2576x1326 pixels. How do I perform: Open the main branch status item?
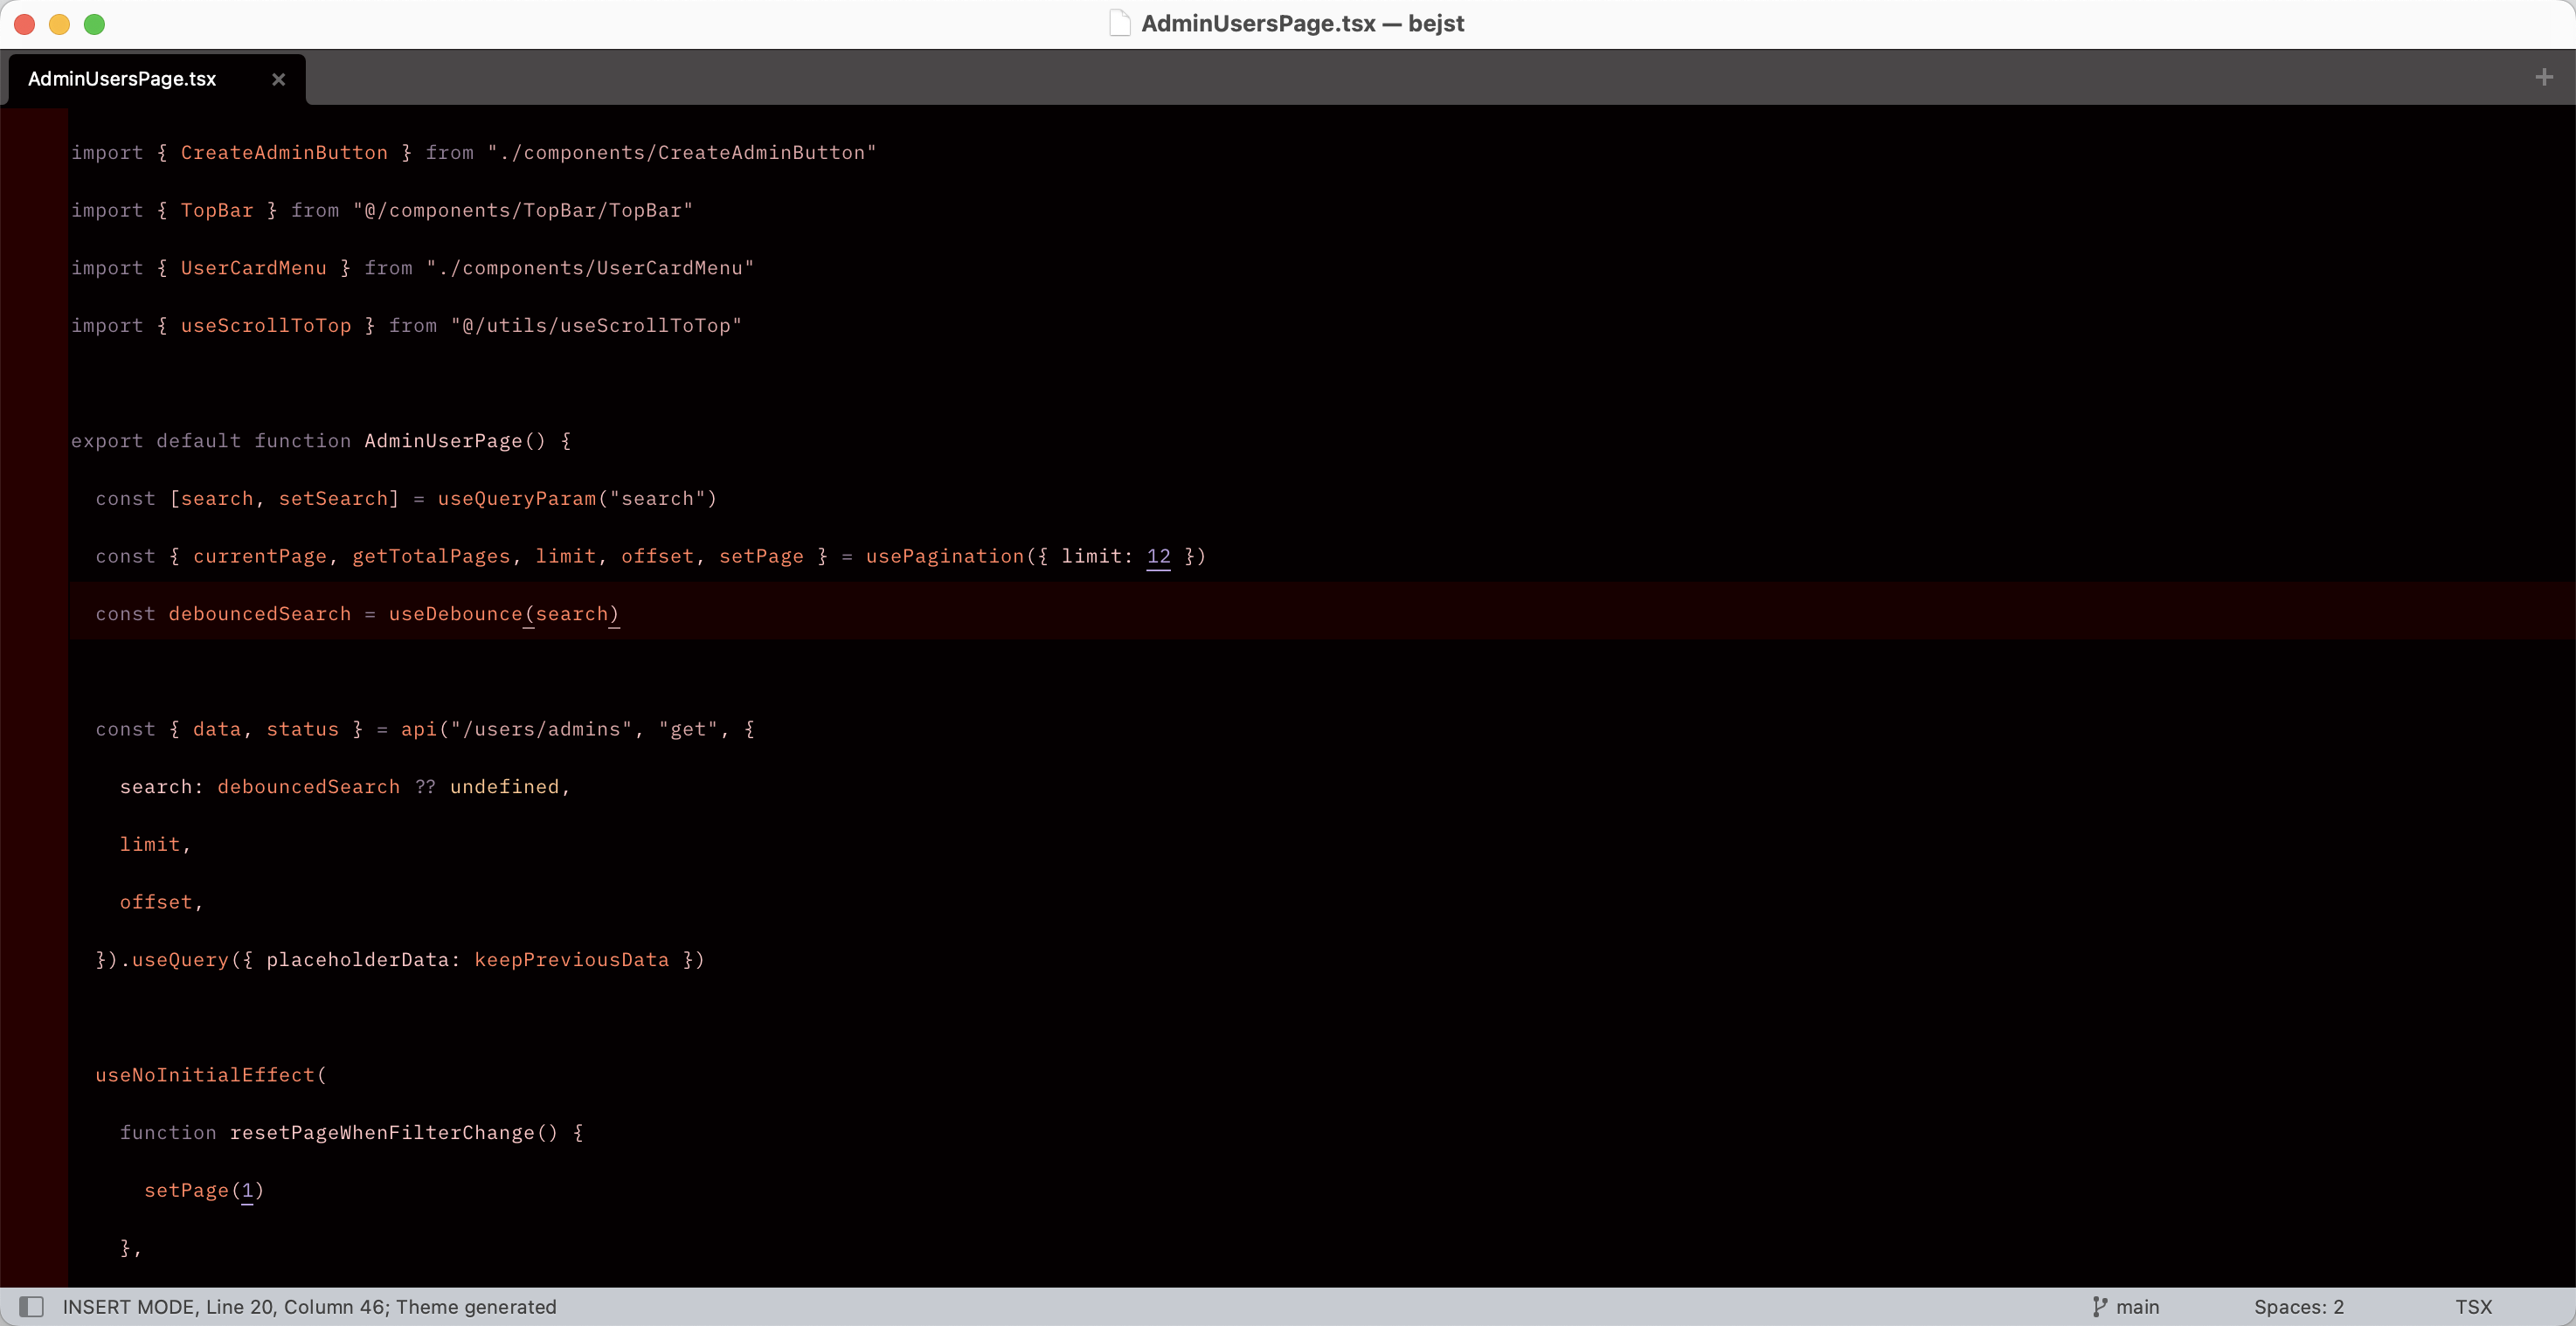(x=2126, y=1306)
